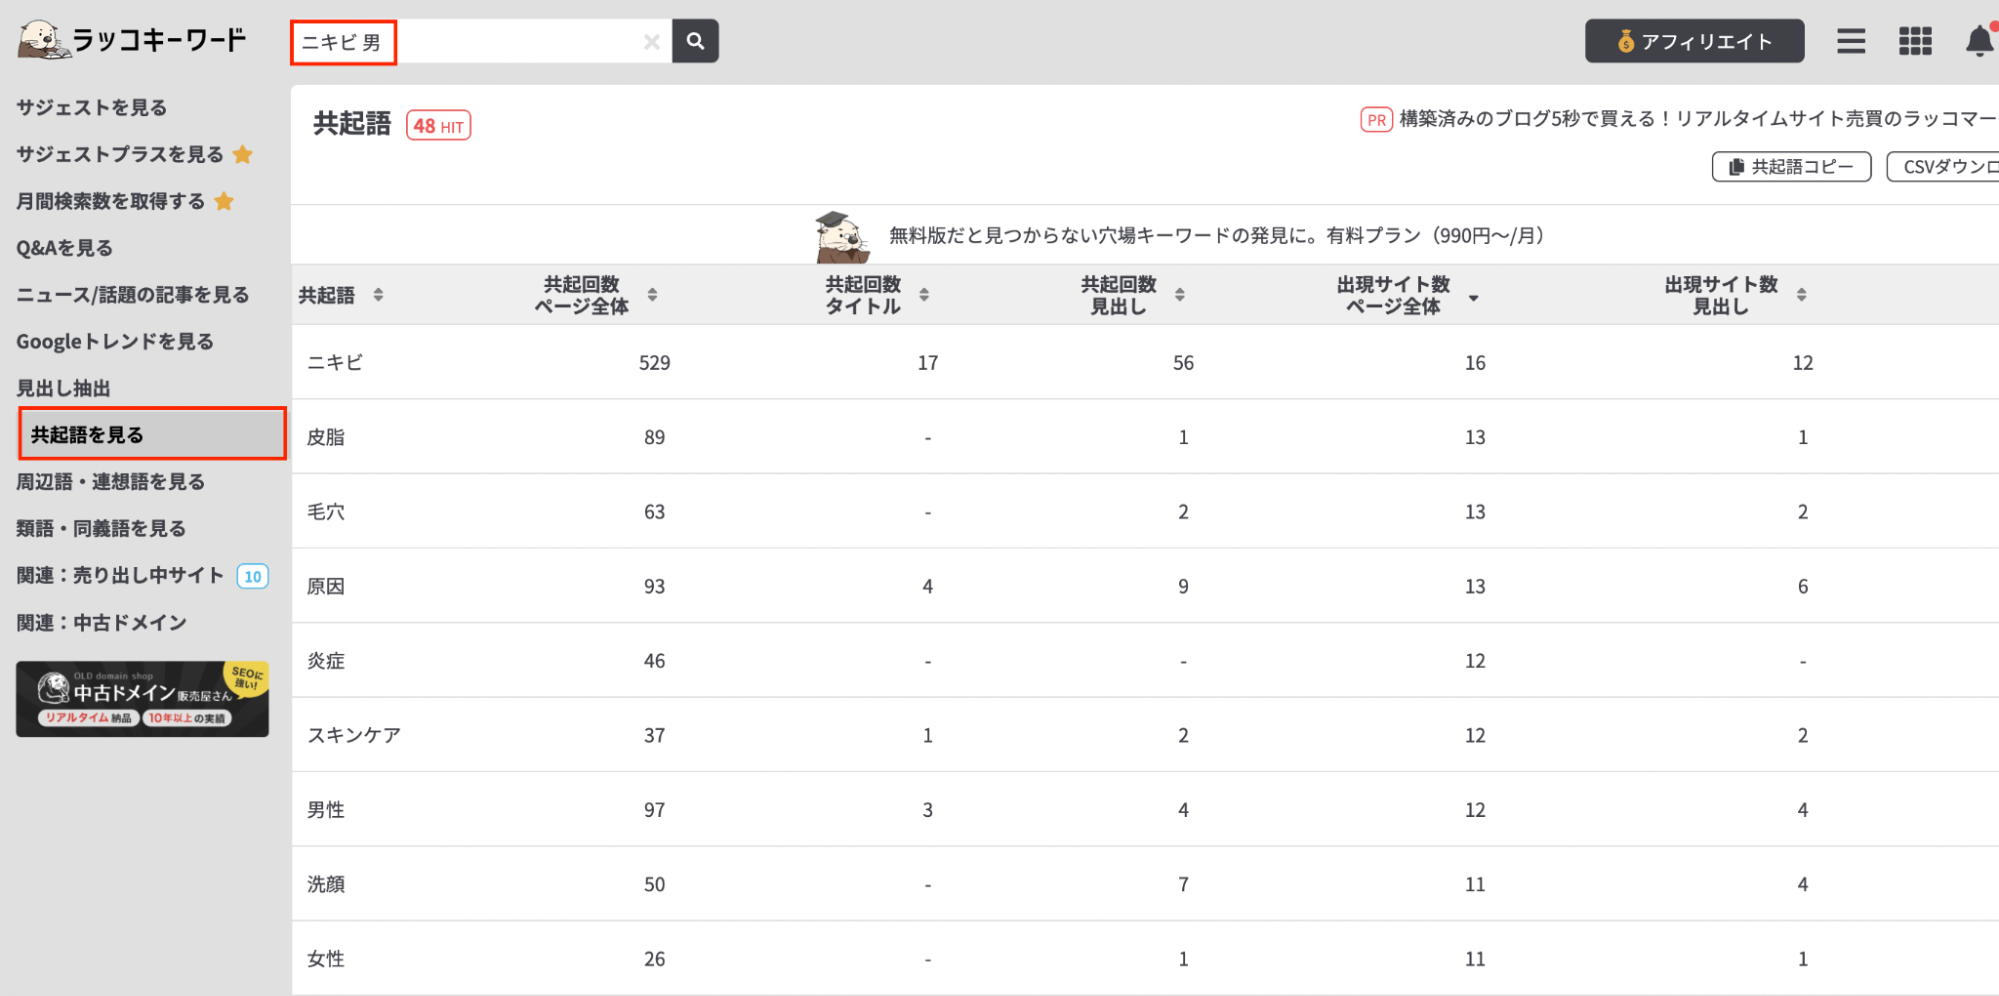
Task: Click the value 529 in ニキビ row
Action: click(x=655, y=363)
